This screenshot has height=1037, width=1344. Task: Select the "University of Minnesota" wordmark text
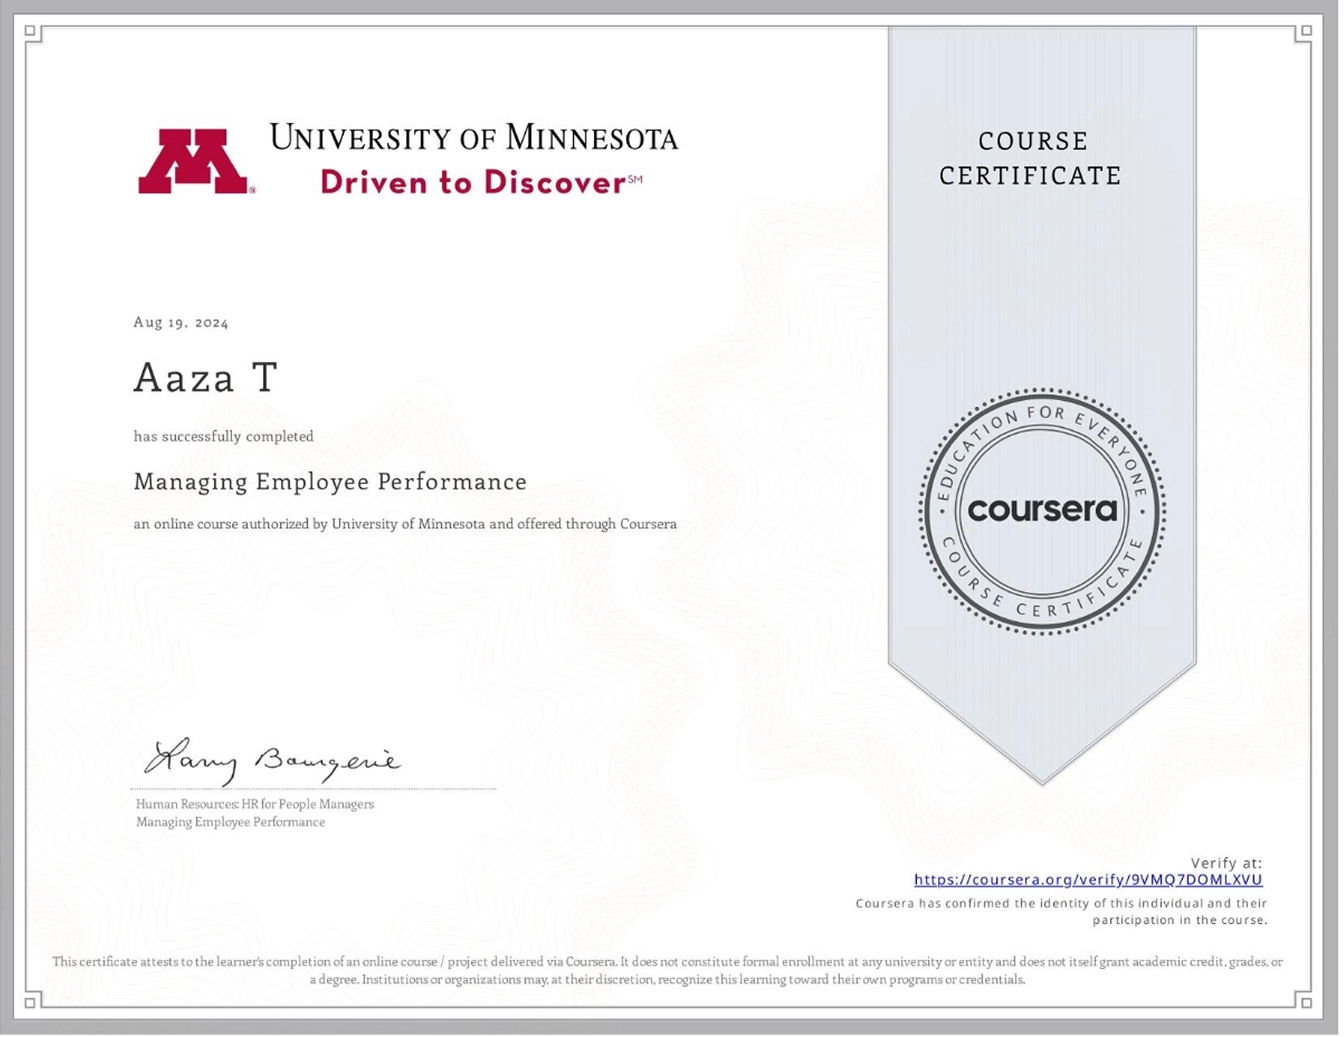[473, 138]
